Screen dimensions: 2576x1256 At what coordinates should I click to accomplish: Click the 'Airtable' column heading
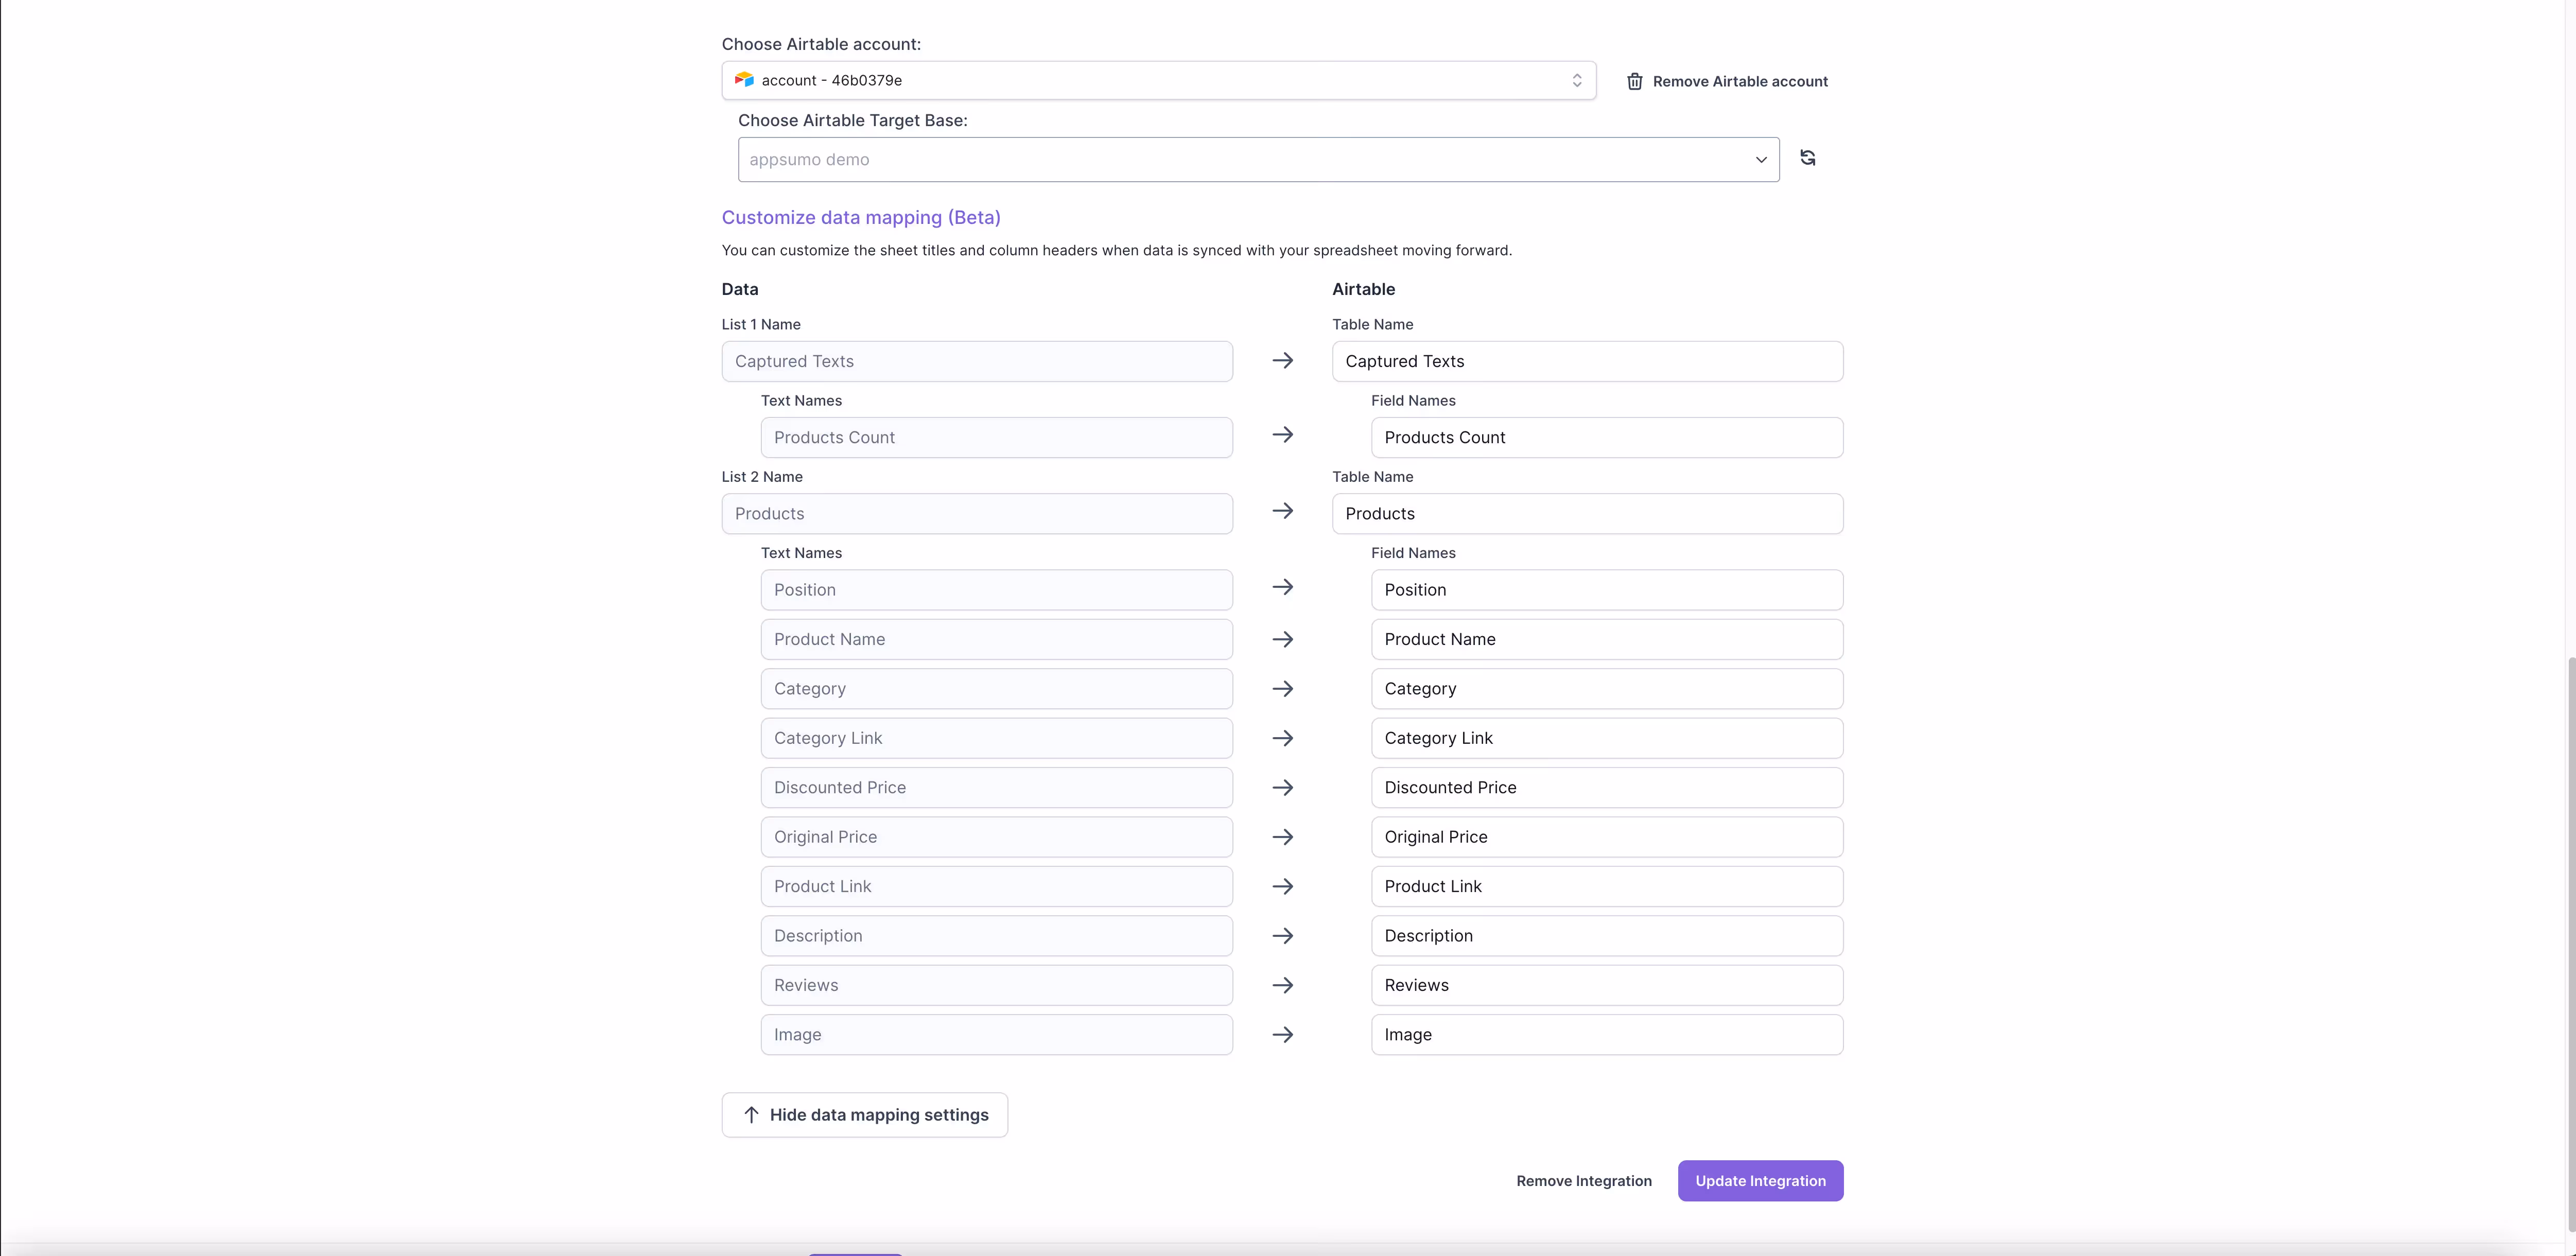pos(1363,289)
